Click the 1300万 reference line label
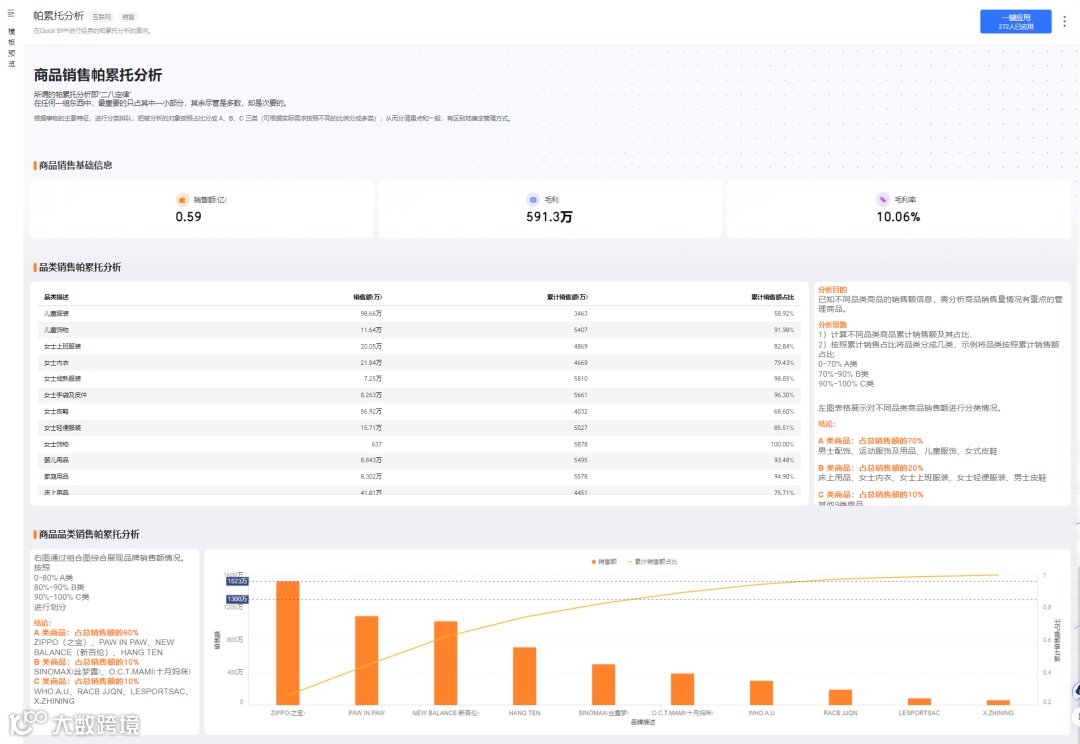This screenshot has width=1080, height=744. [x=237, y=599]
